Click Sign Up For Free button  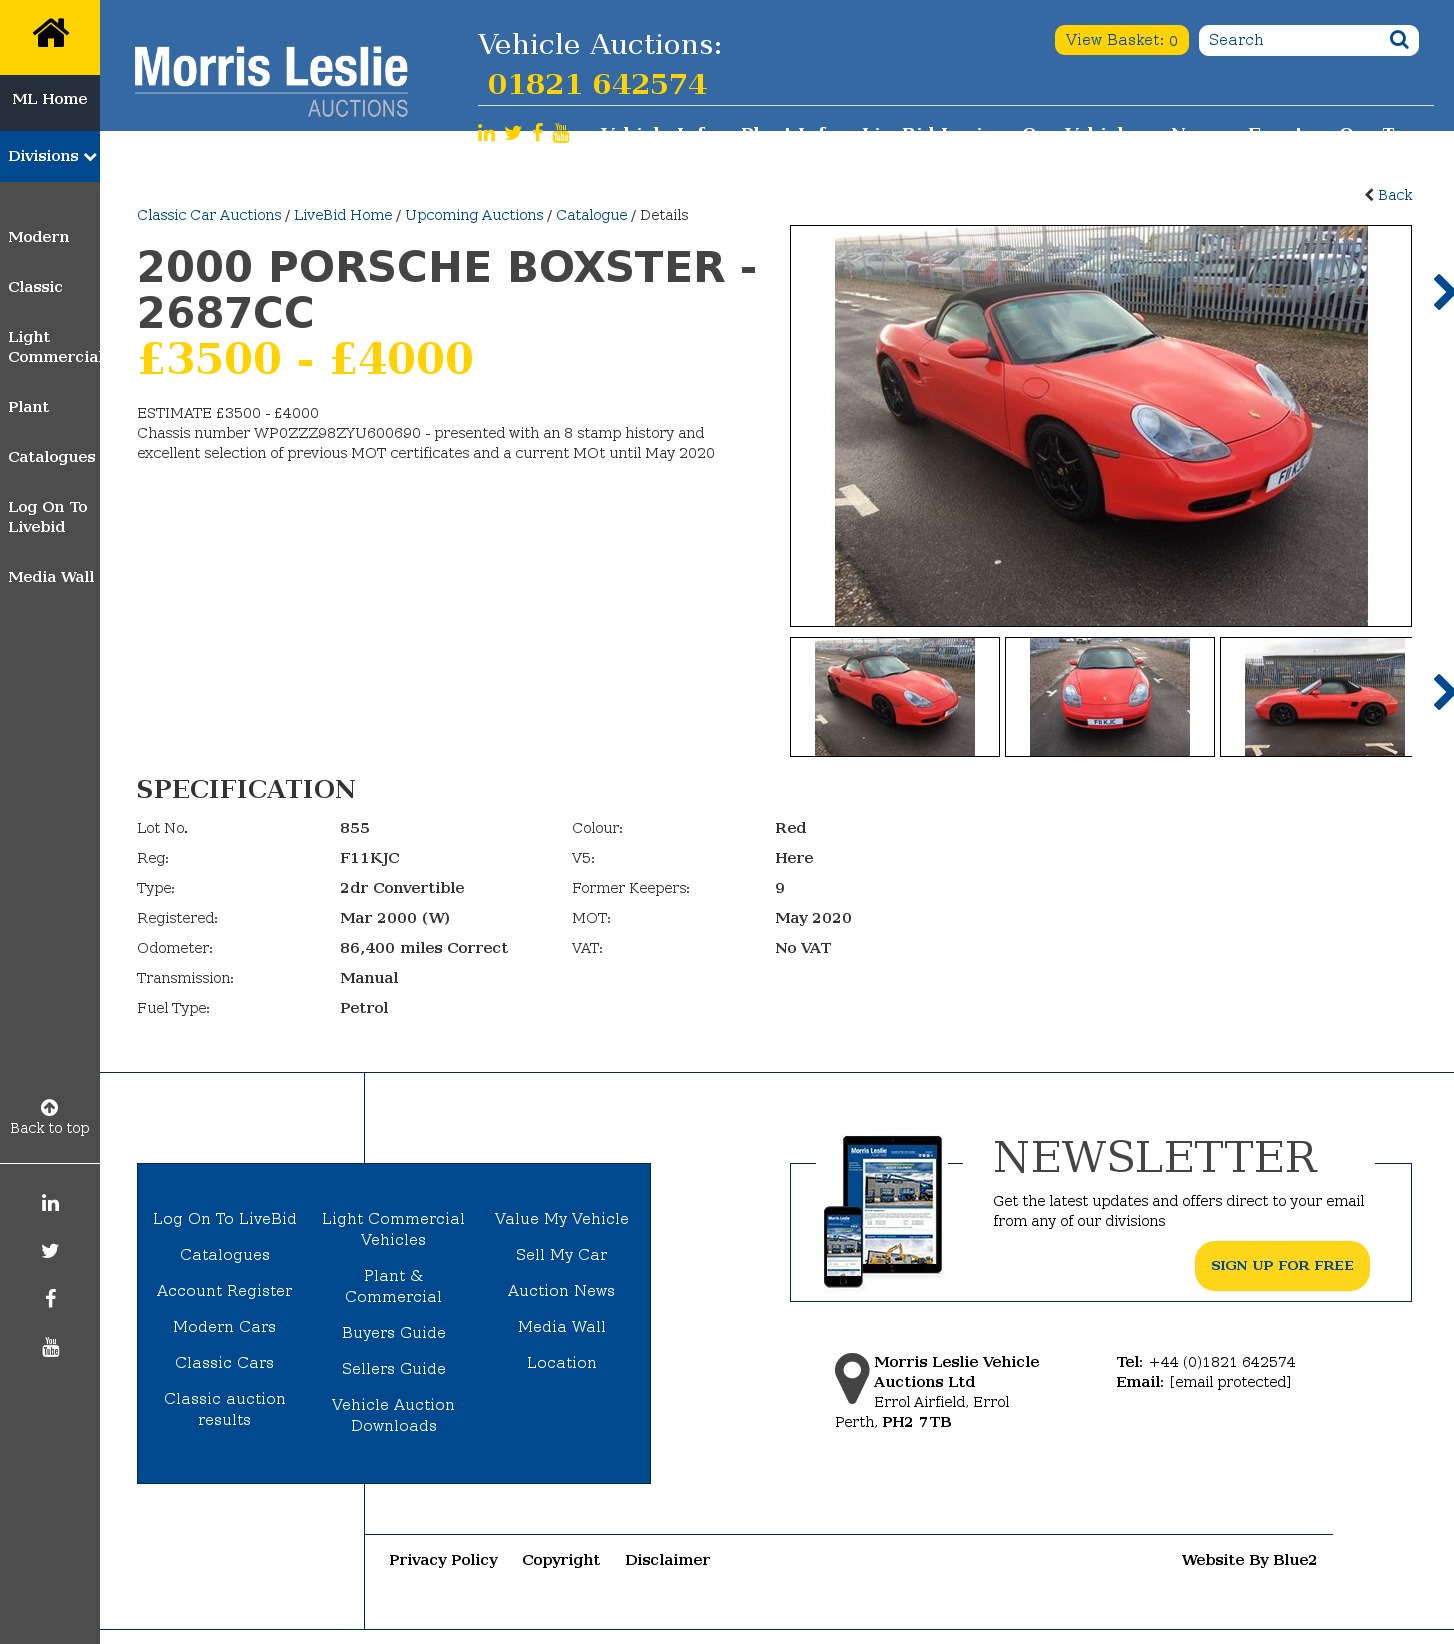click(x=1282, y=1266)
